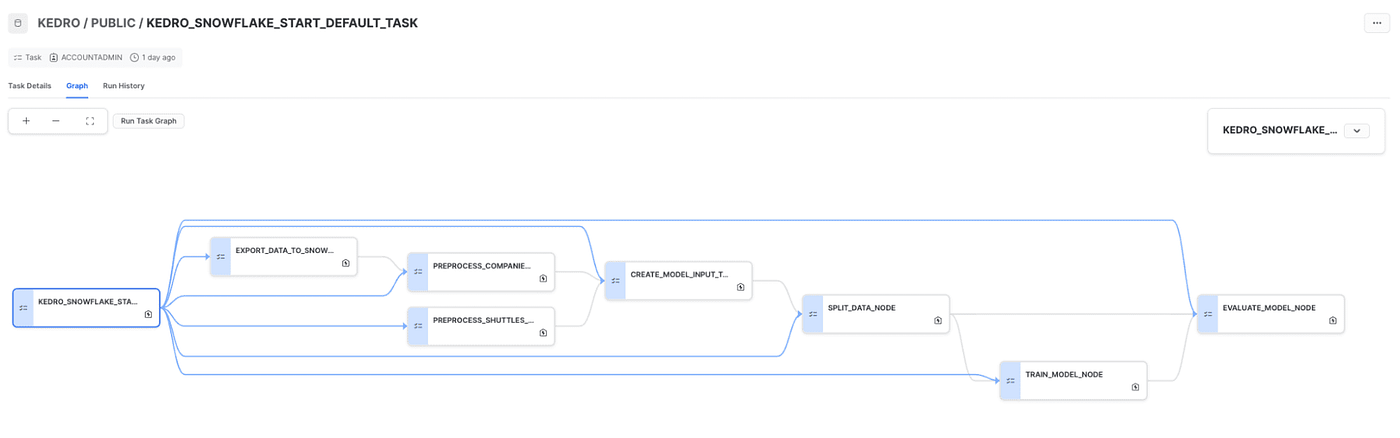The image size is (1400, 438).
Task: Click the PUBLIC breadcrumb link
Action: pyautogui.click(x=113, y=23)
